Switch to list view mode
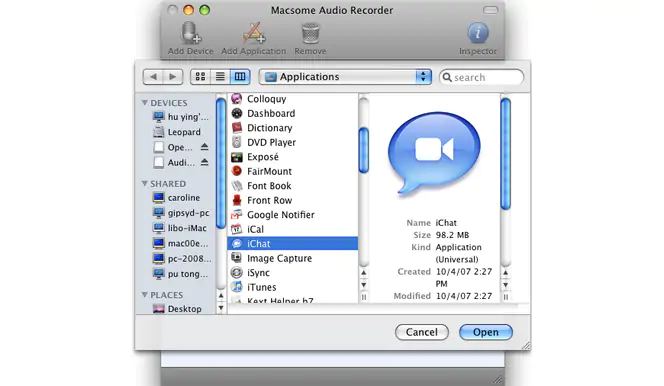This screenshot has height=386, width=664. click(220, 77)
